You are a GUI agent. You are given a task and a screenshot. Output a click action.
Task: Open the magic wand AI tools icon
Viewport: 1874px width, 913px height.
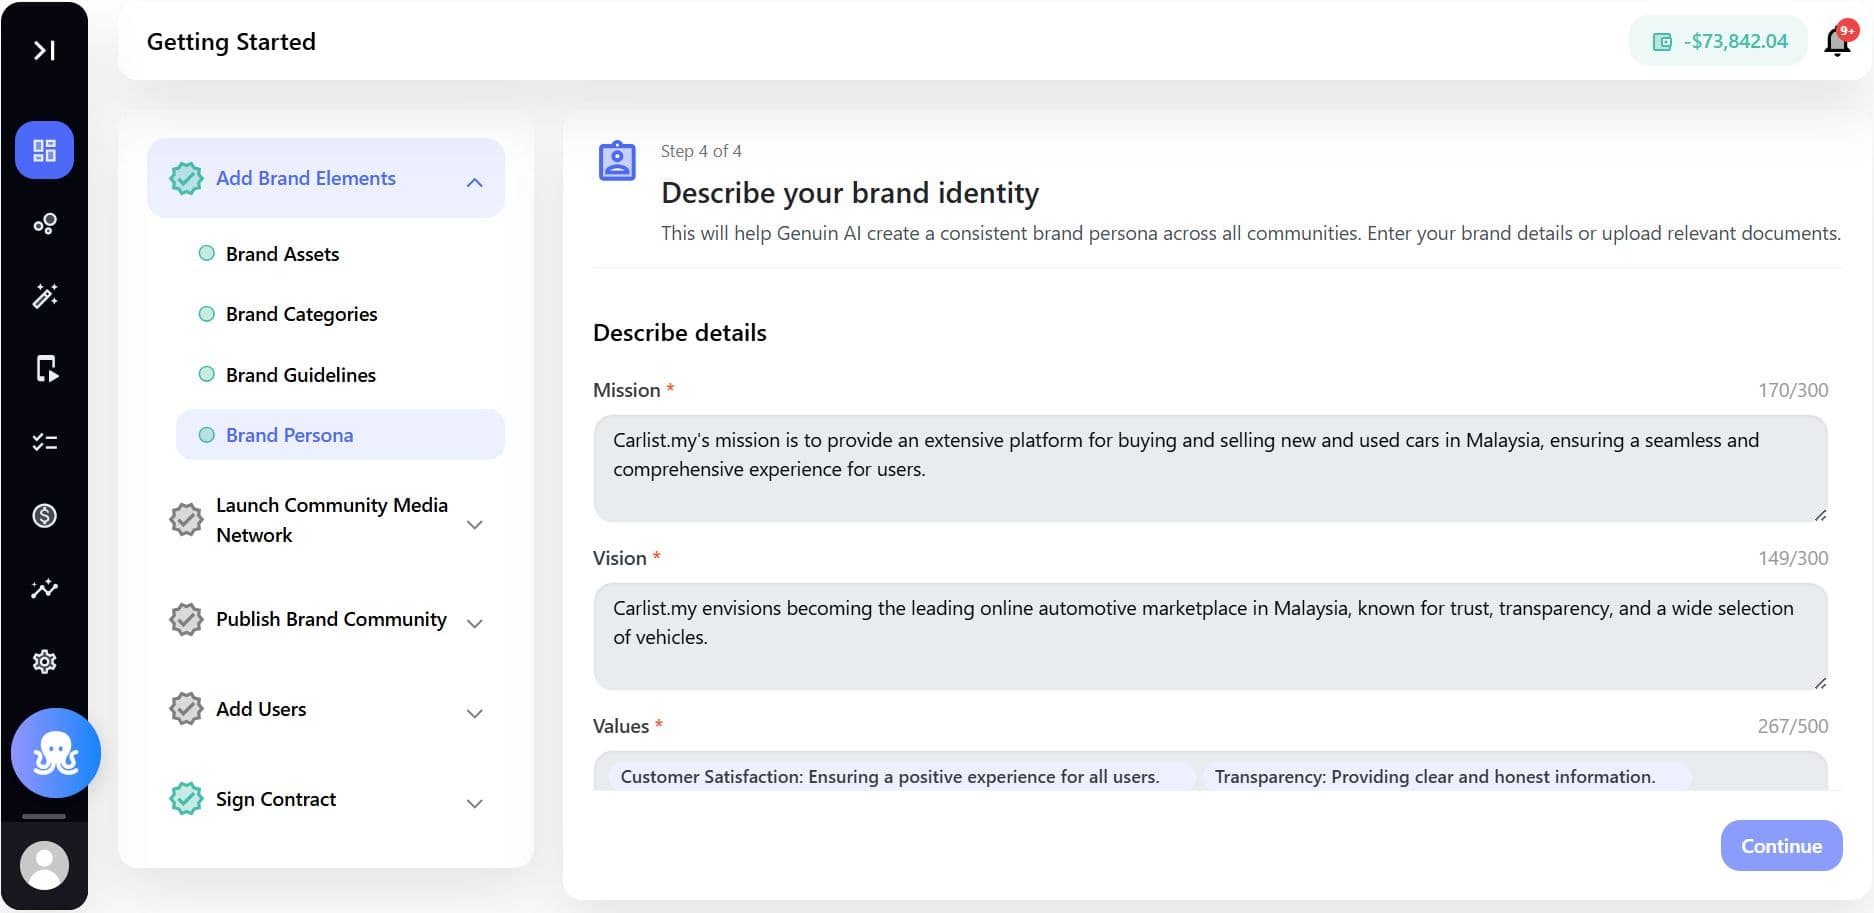tap(44, 296)
